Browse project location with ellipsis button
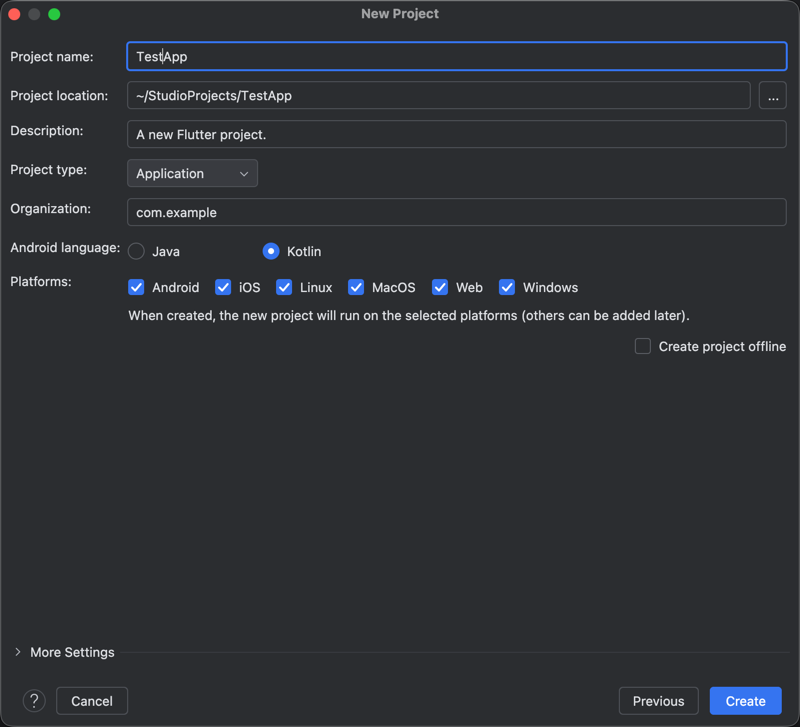The image size is (800, 727). coord(772,95)
